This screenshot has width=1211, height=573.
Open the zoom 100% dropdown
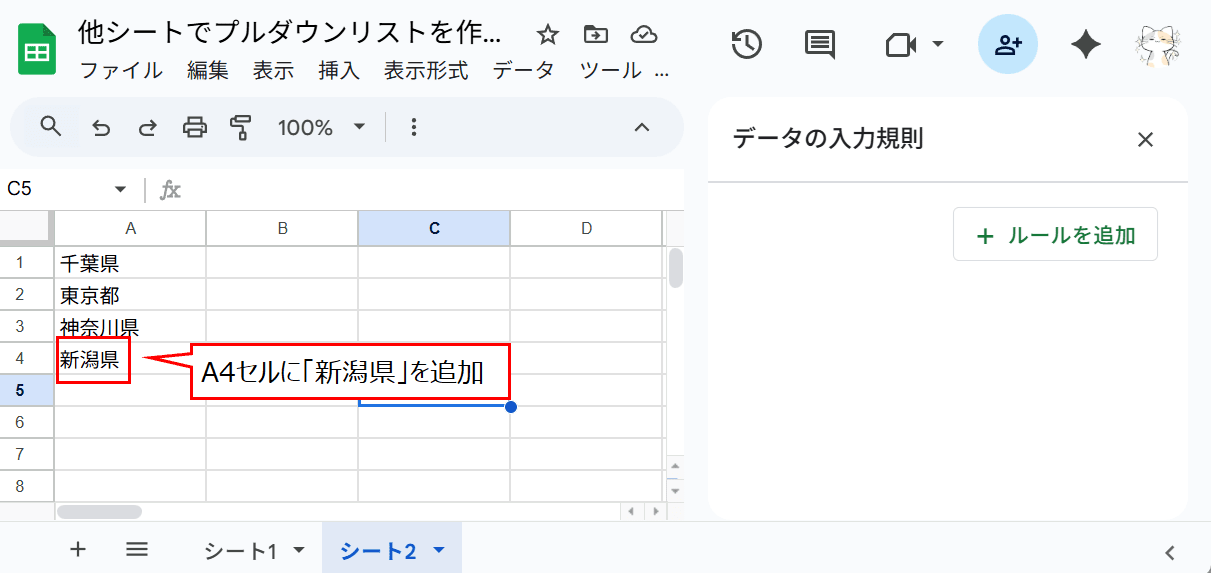point(322,127)
